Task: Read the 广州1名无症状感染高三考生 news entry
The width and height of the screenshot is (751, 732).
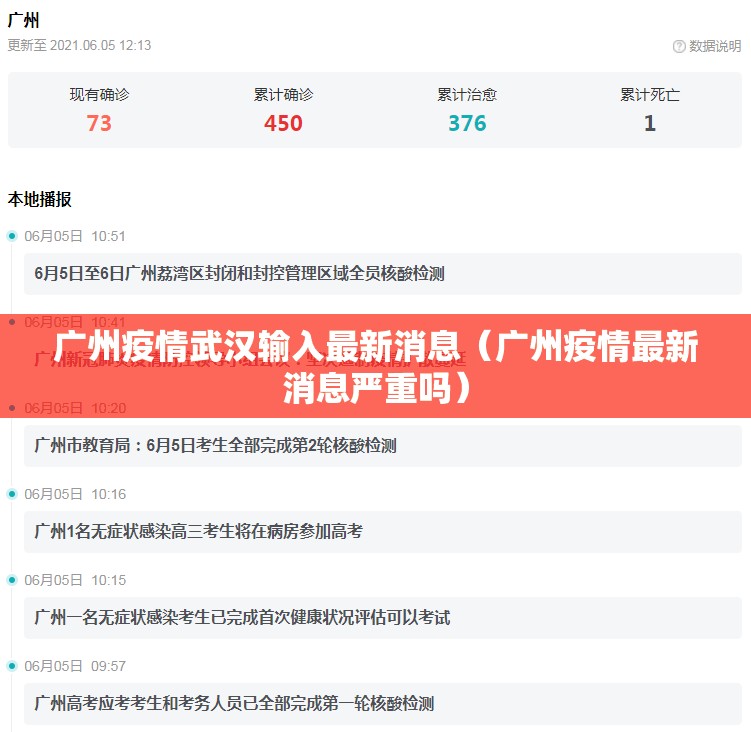Action: tap(198, 532)
